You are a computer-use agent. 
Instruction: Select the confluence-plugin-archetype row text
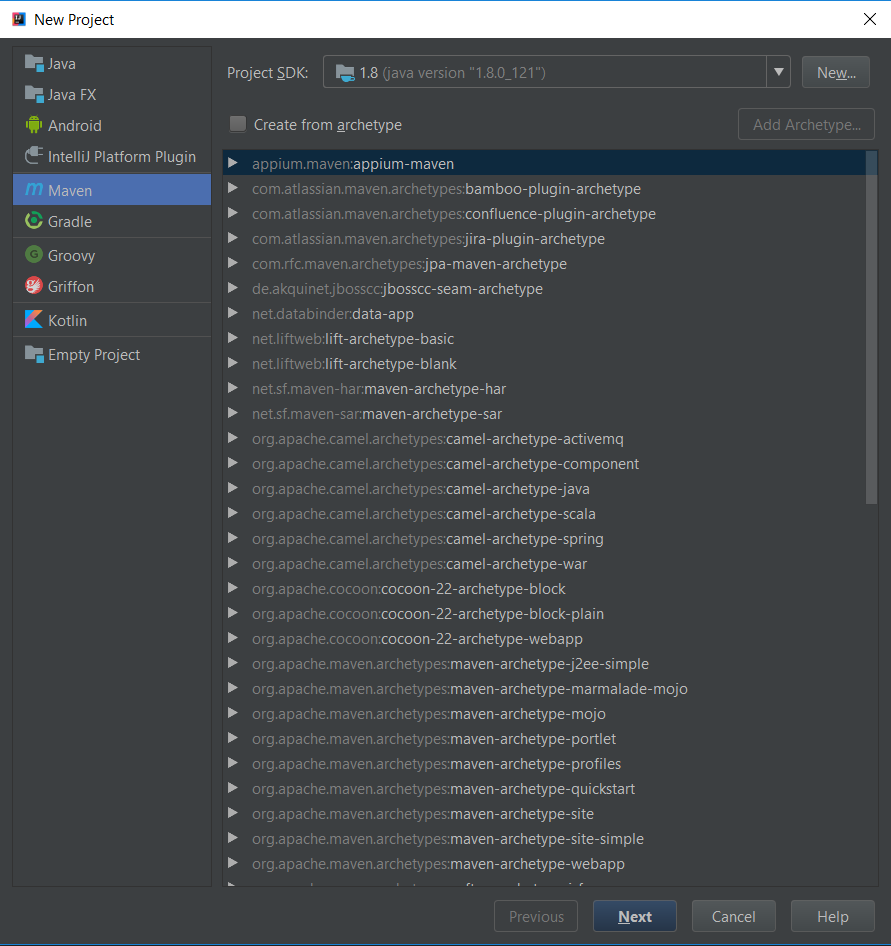tap(454, 214)
